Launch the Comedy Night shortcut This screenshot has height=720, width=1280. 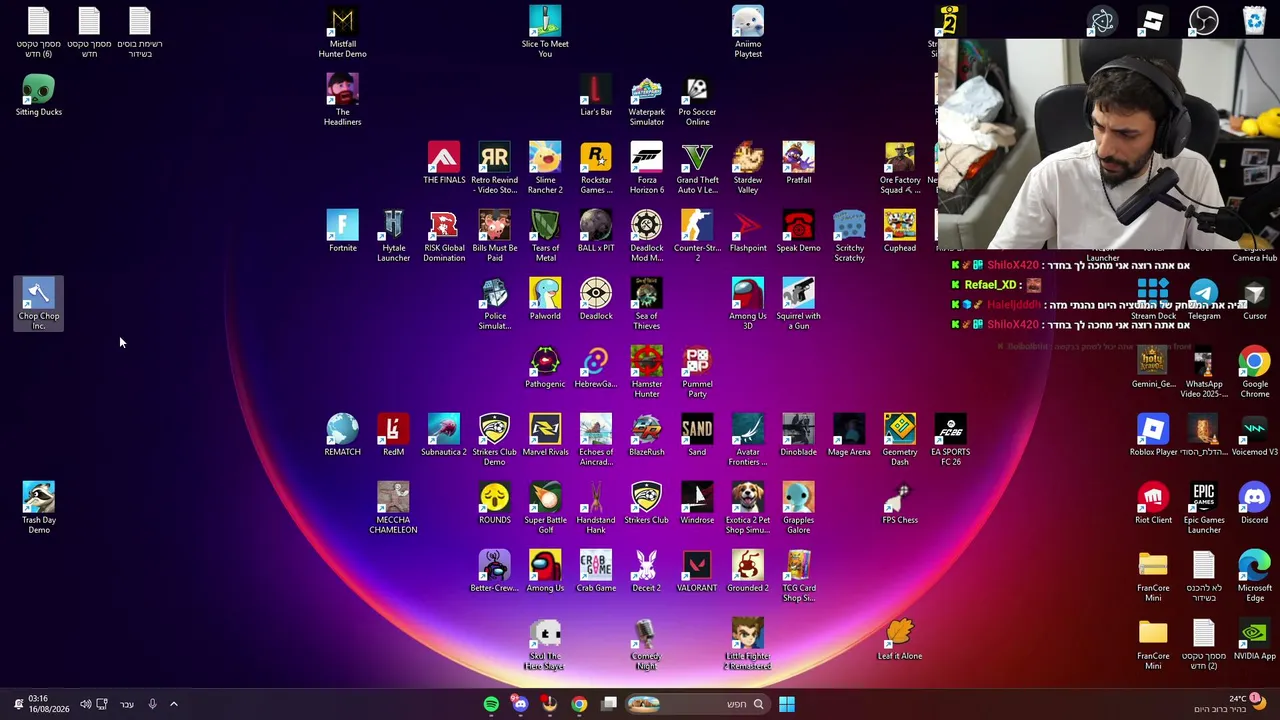click(646, 644)
